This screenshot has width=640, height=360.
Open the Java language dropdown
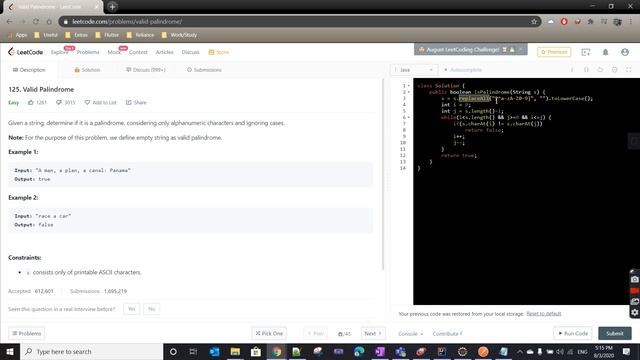click(x=414, y=70)
